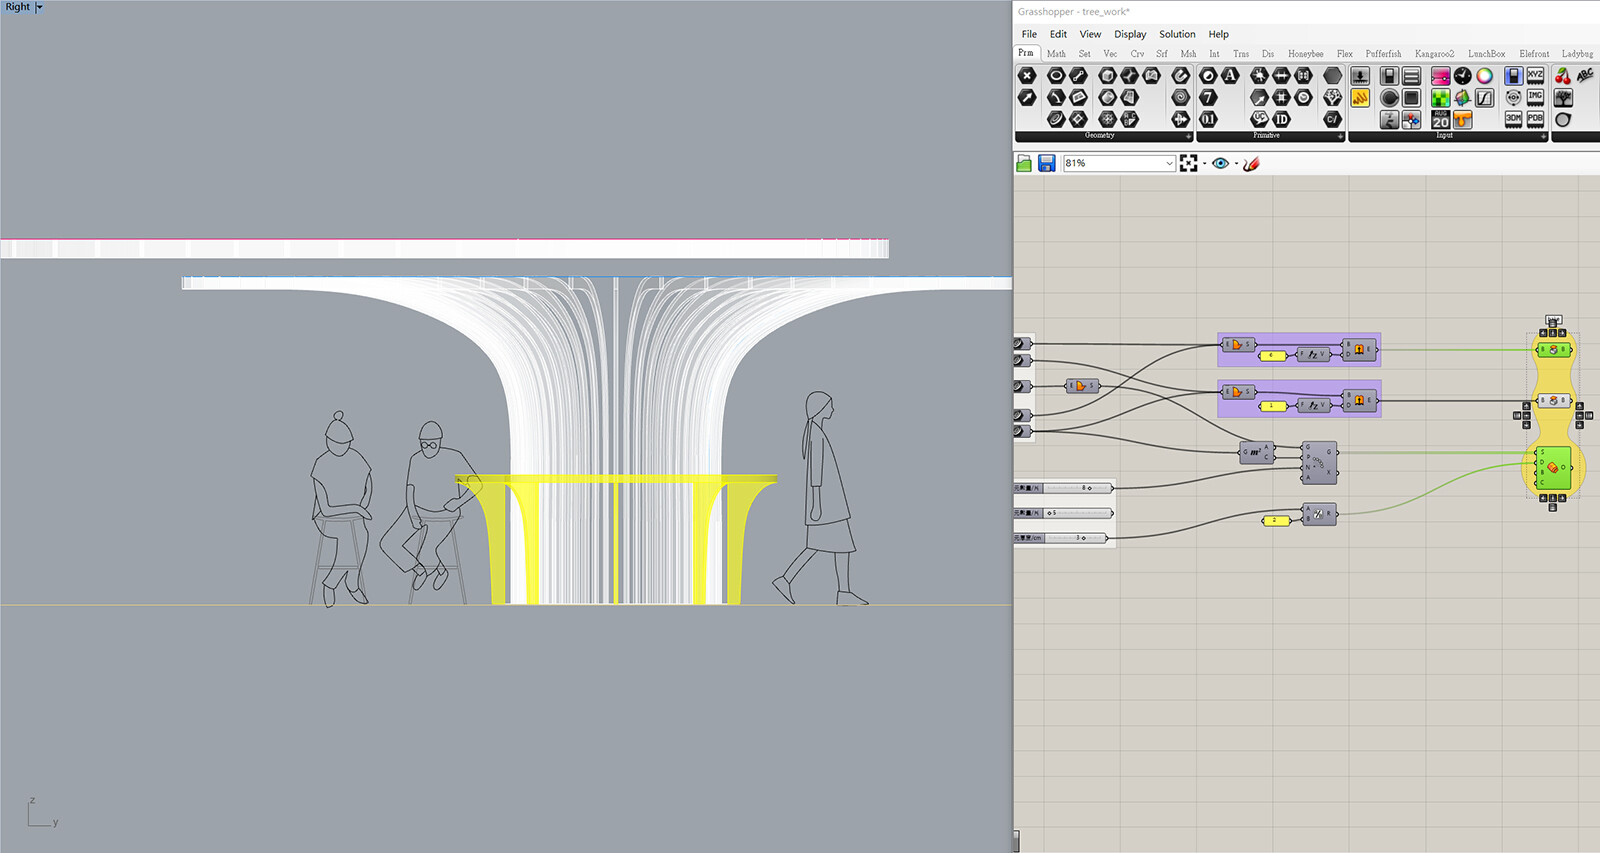The width and height of the screenshot is (1600, 853).
Task: Select the Import Coordinates XYZ icon
Action: click(1535, 76)
